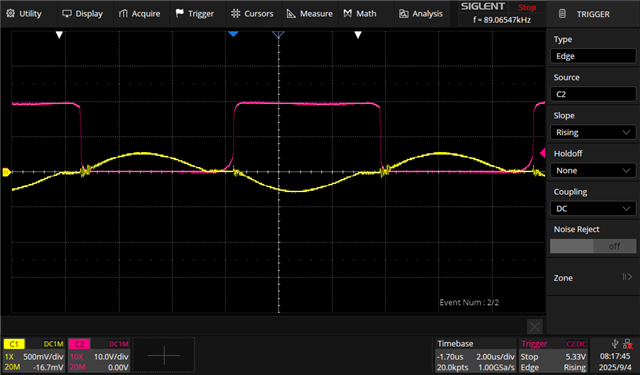This screenshot has width=640, height=375.
Task: Click the blue trigger position marker
Action: pyautogui.click(x=233, y=34)
